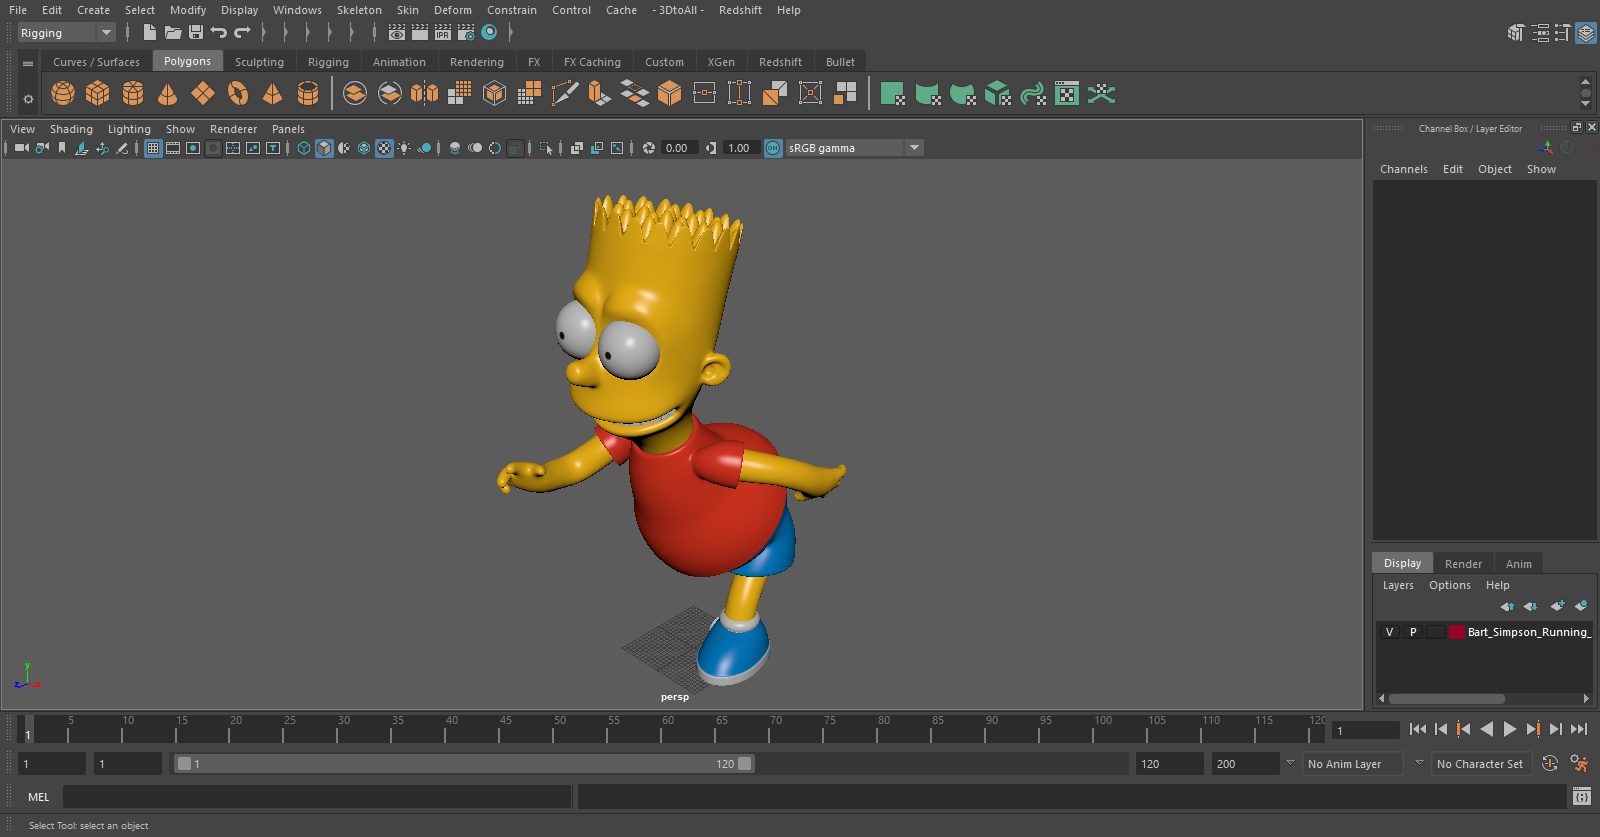
Task: Click the mirror geometry shelf icon
Action: click(425, 94)
